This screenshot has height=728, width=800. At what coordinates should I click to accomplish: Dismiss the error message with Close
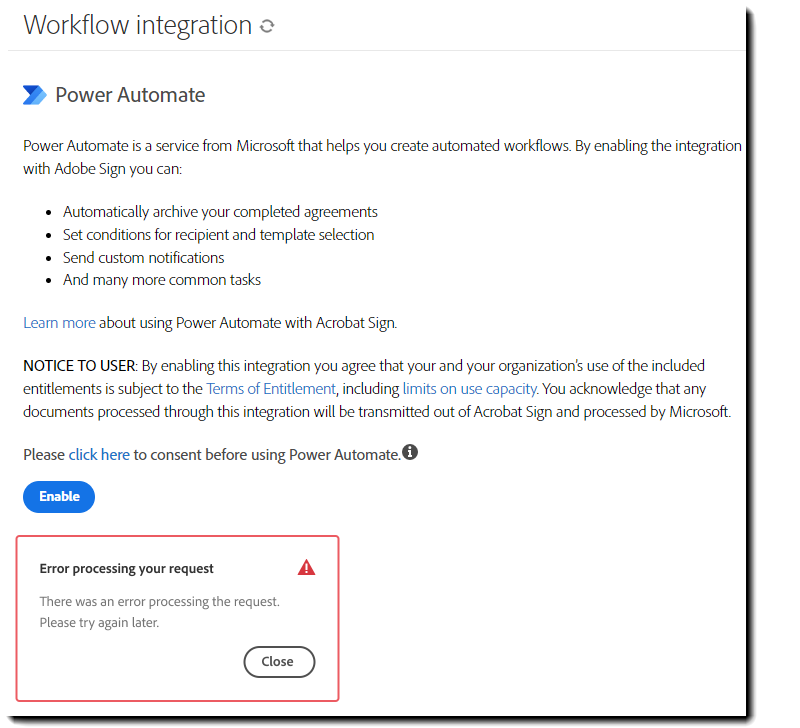coord(279,662)
